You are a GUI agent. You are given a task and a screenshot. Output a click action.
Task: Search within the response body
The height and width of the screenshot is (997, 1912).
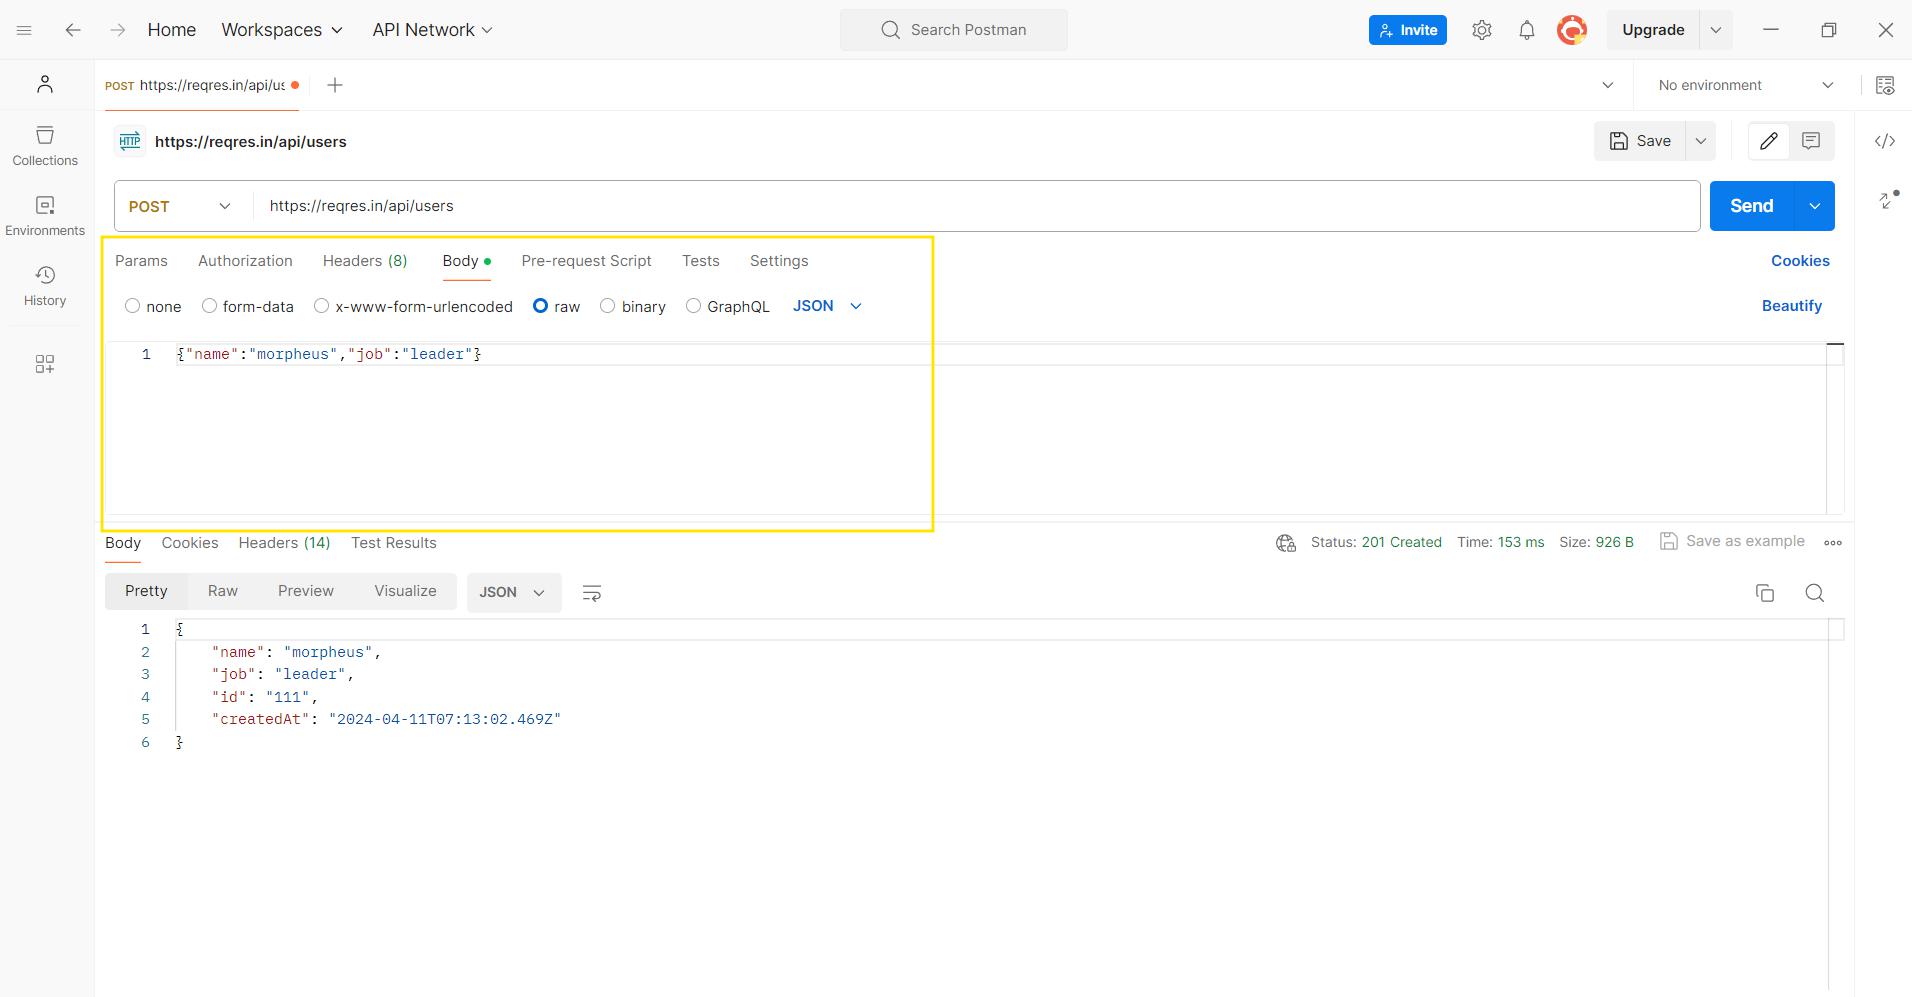(1815, 593)
